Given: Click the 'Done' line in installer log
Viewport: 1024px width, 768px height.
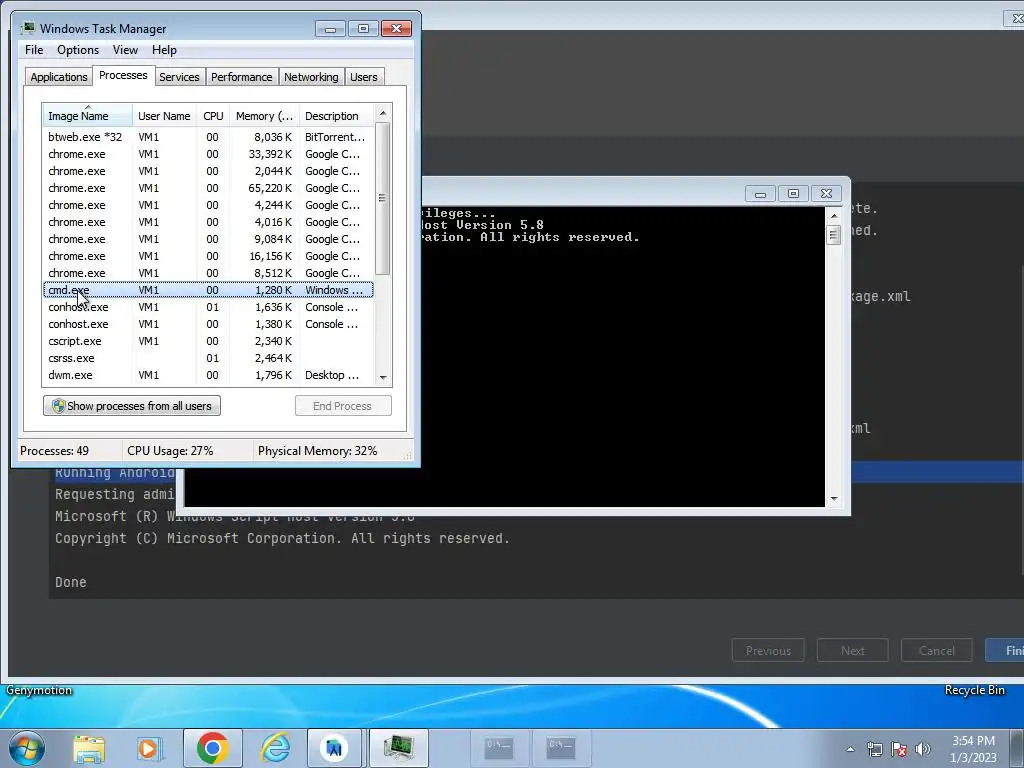Looking at the screenshot, I should [71, 582].
